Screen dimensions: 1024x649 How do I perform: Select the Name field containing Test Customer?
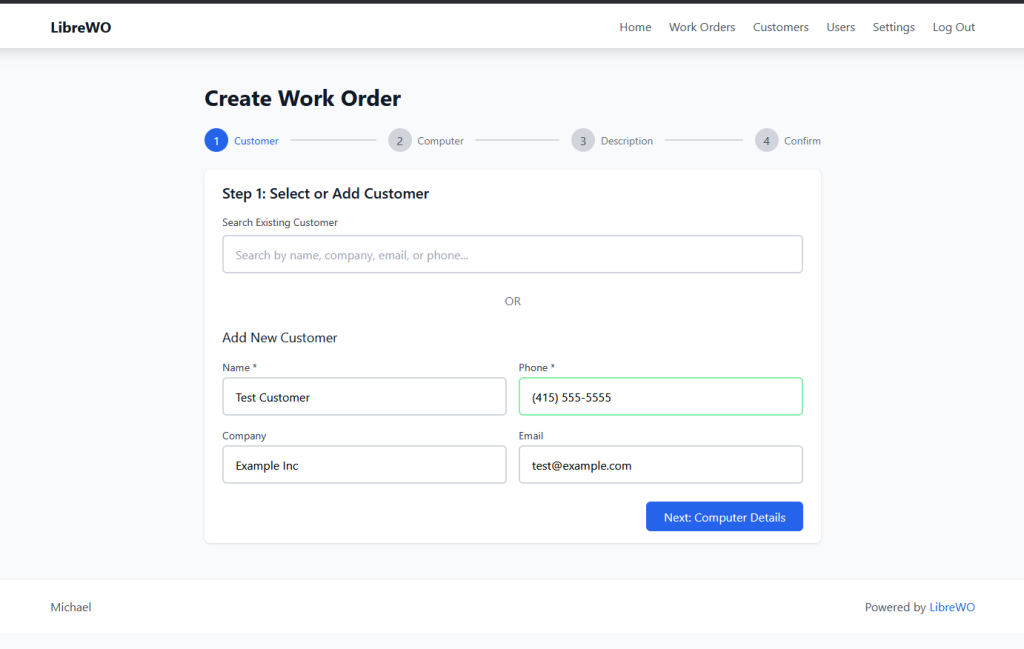point(364,396)
